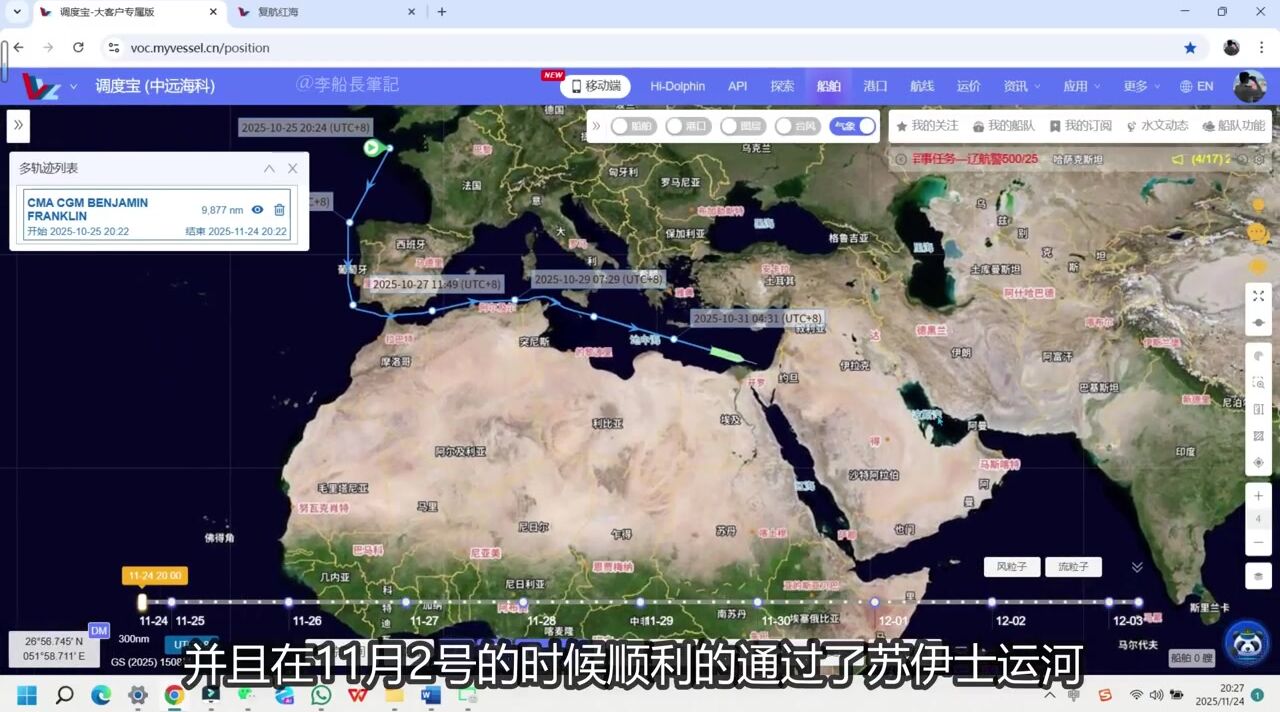Delete the CMA CGM BENJAMIN FRANKLIN track
Viewport: 1280px width, 712px height.
[x=280, y=210]
